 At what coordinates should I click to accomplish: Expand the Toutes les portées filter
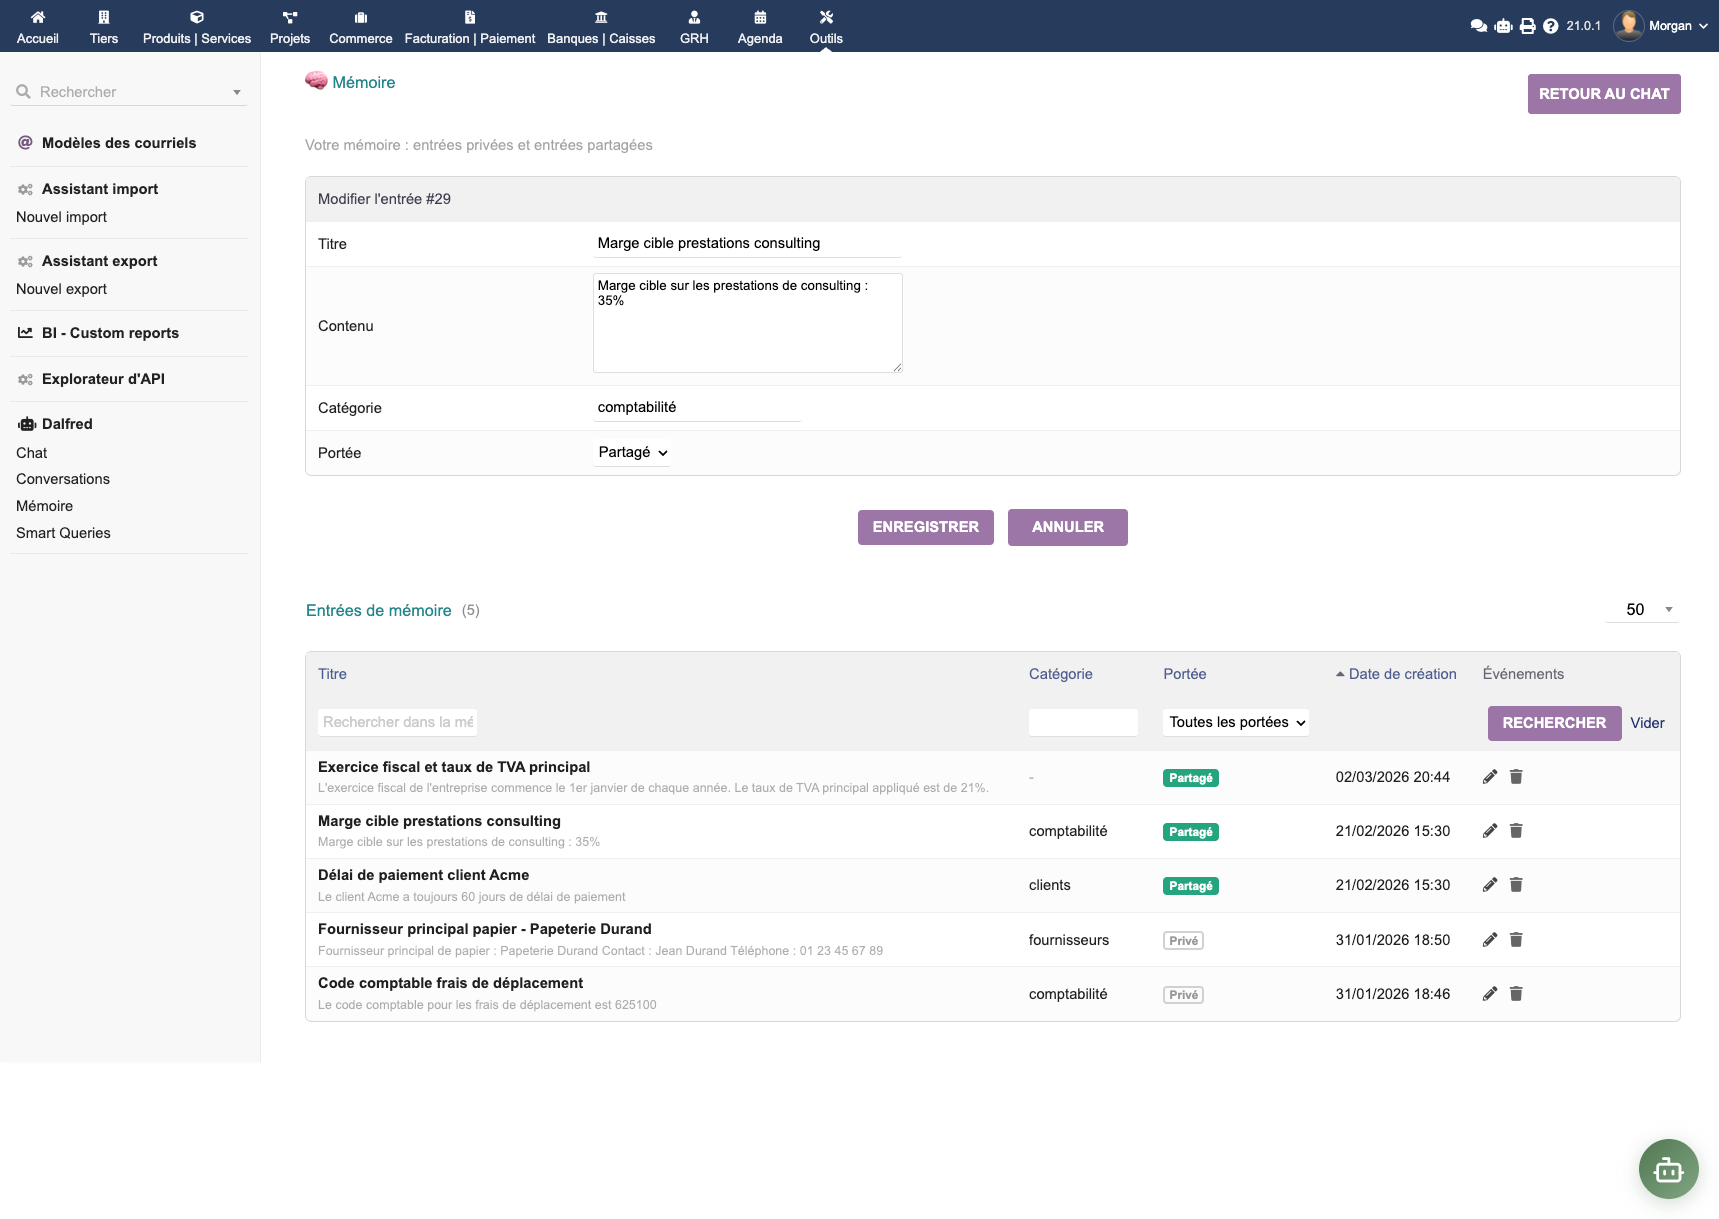click(1236, 723)
